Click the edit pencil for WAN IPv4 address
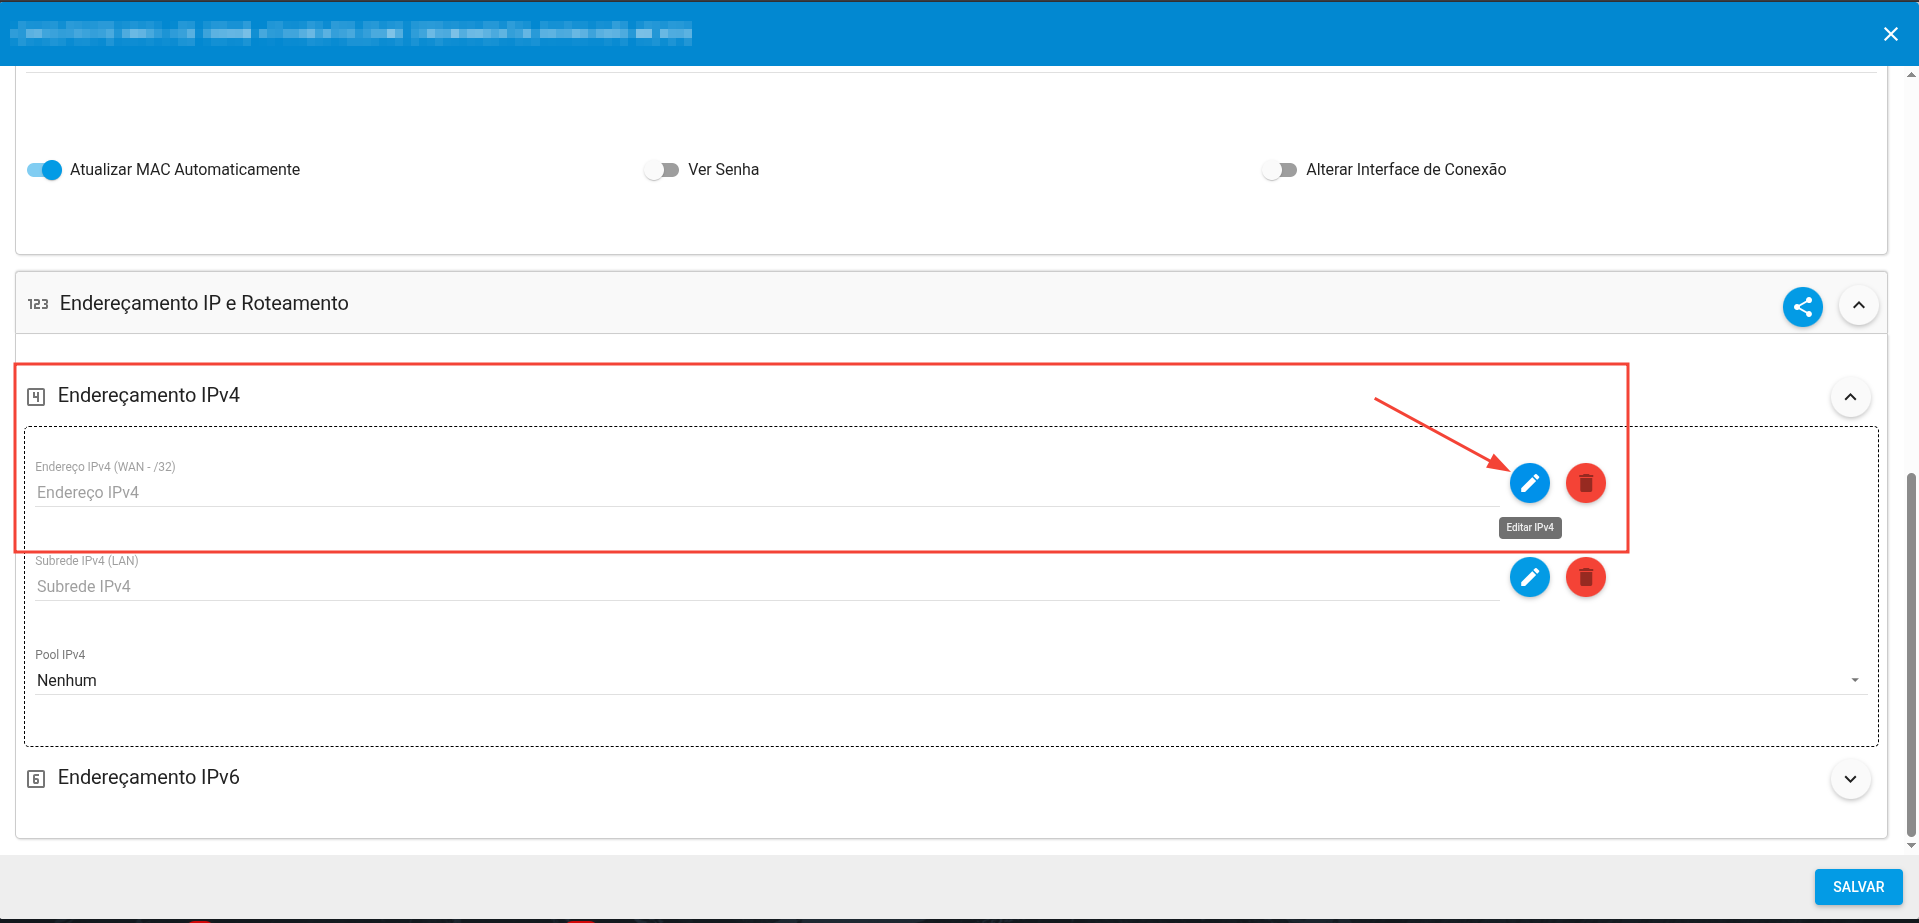The image size is (1919, 923). (x=1529, y=483)
